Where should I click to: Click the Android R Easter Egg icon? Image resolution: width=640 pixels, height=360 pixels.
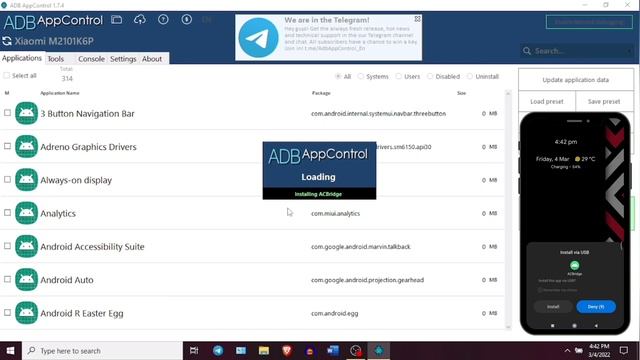27,313
